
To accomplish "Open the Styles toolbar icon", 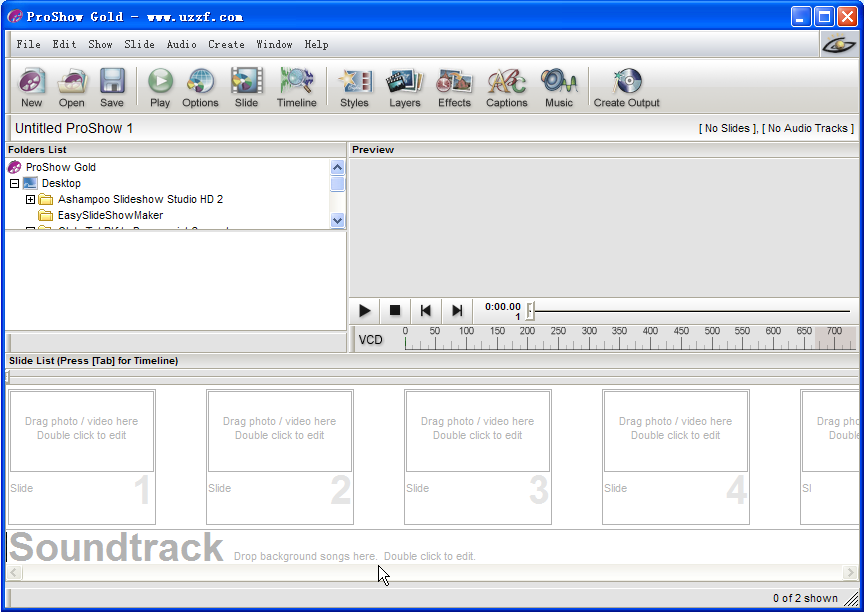I will [354, 87].
